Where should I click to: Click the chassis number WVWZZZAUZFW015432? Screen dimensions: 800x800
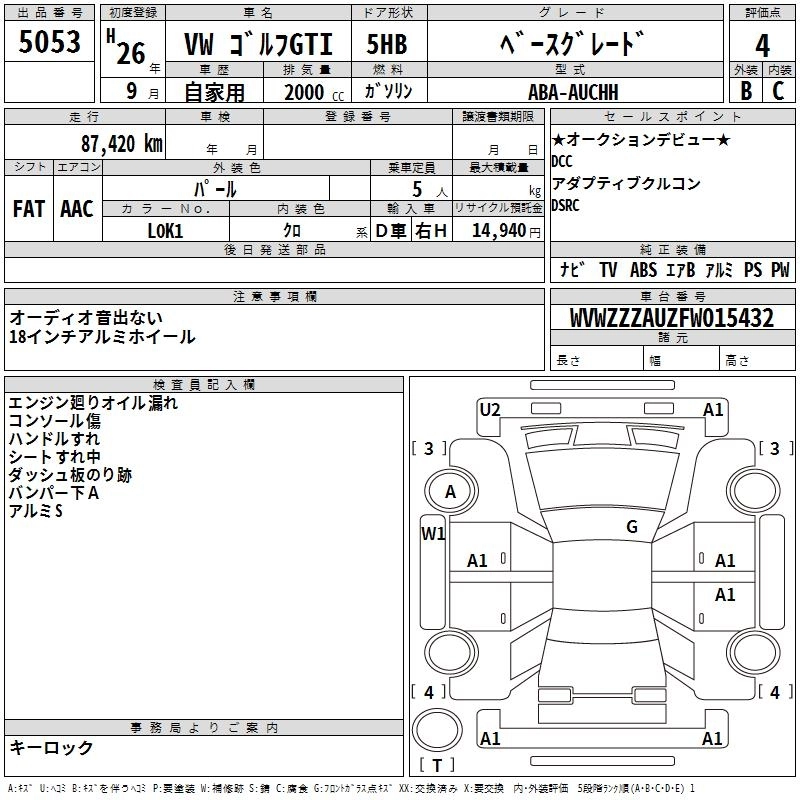click(x=671, y=318)
